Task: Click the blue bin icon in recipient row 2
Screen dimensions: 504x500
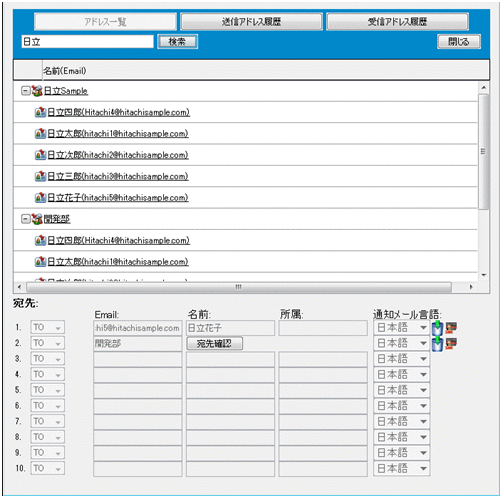Action: pos(437,344)
